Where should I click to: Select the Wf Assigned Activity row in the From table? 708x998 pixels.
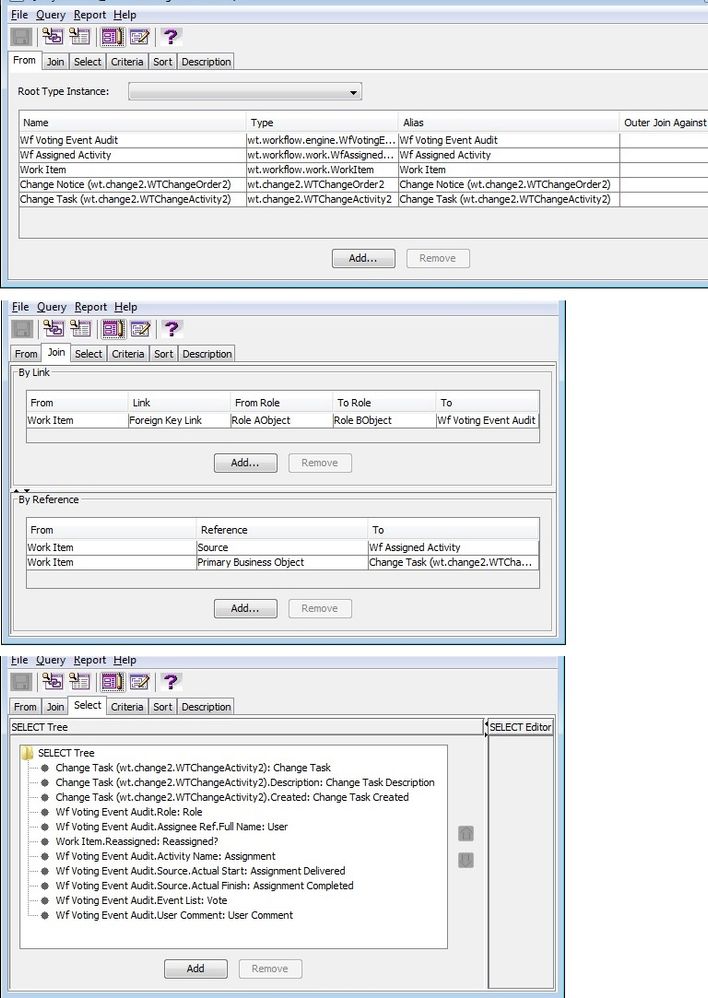tap(130, 155)
